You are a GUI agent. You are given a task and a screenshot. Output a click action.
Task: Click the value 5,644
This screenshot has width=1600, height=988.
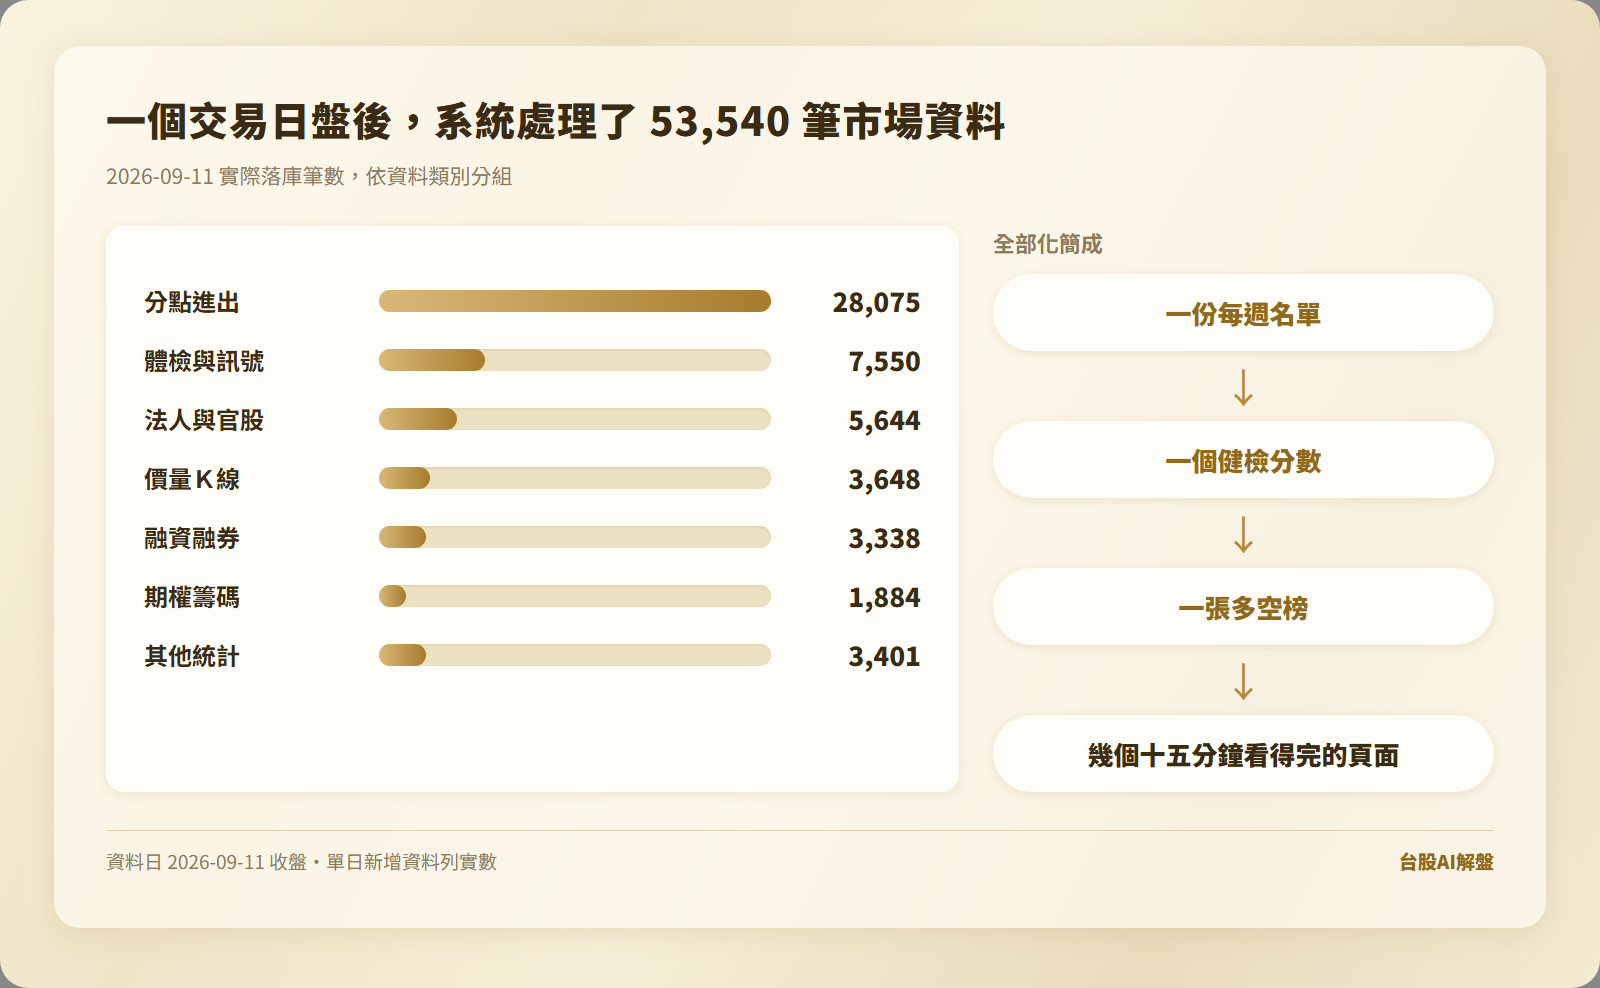tap(884, 420)
